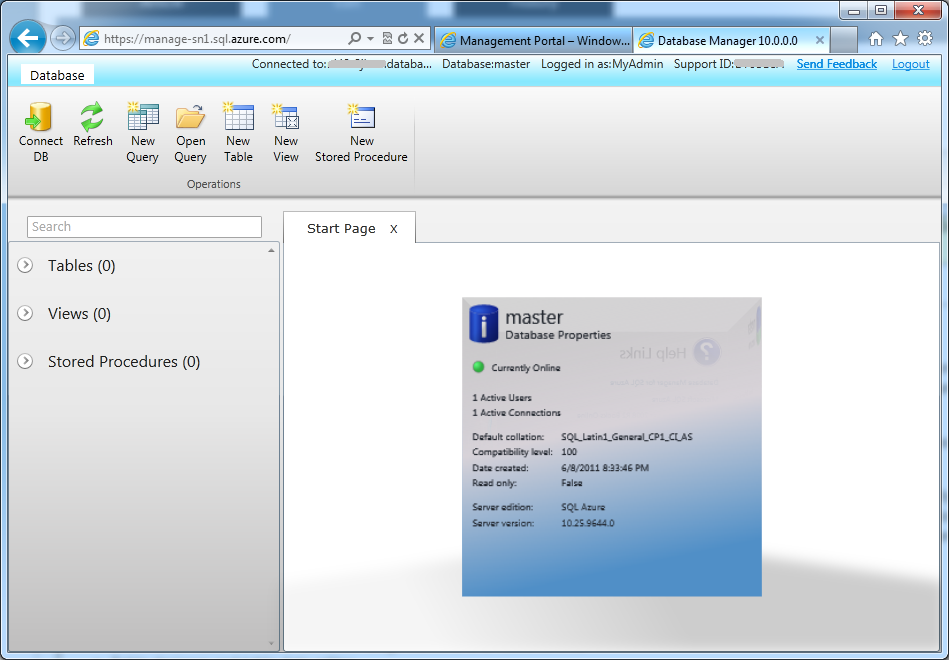This screenshot has width=949, height=660.
Task: Reload page via address bar refresh icon
Action: coord(402,39)
